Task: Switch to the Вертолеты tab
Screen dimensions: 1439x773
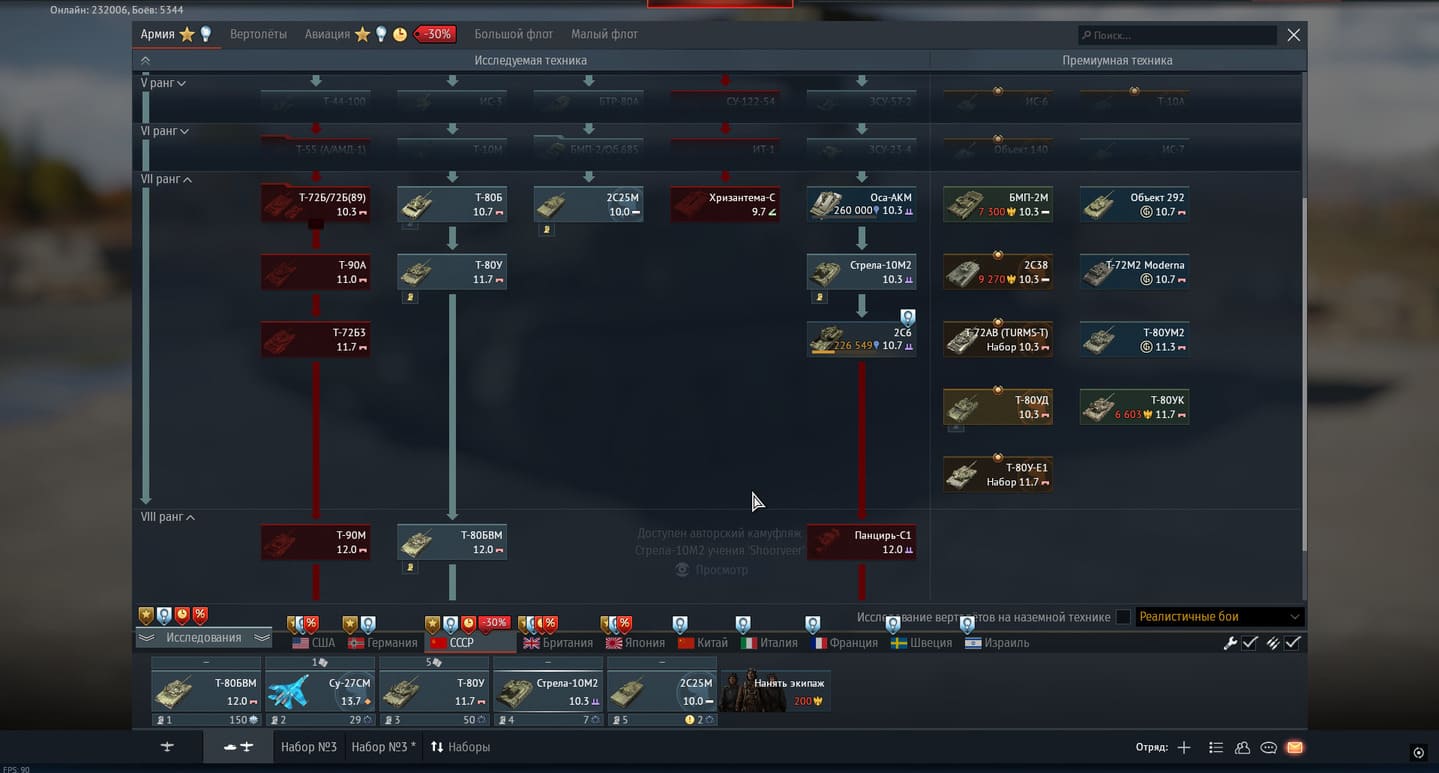Action: (x=258, y=34)
